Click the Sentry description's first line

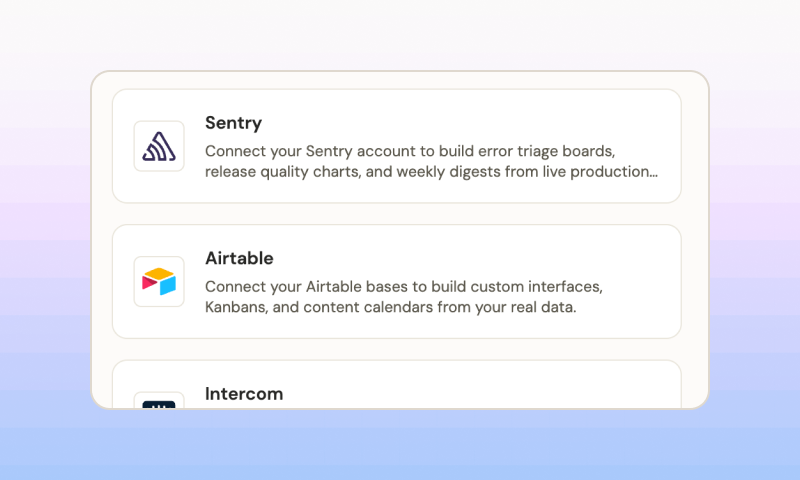pos(410,151)
